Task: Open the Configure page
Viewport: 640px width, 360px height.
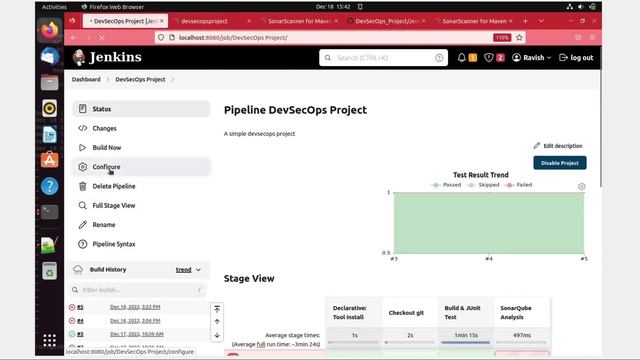Action: [x=141, y=167]
